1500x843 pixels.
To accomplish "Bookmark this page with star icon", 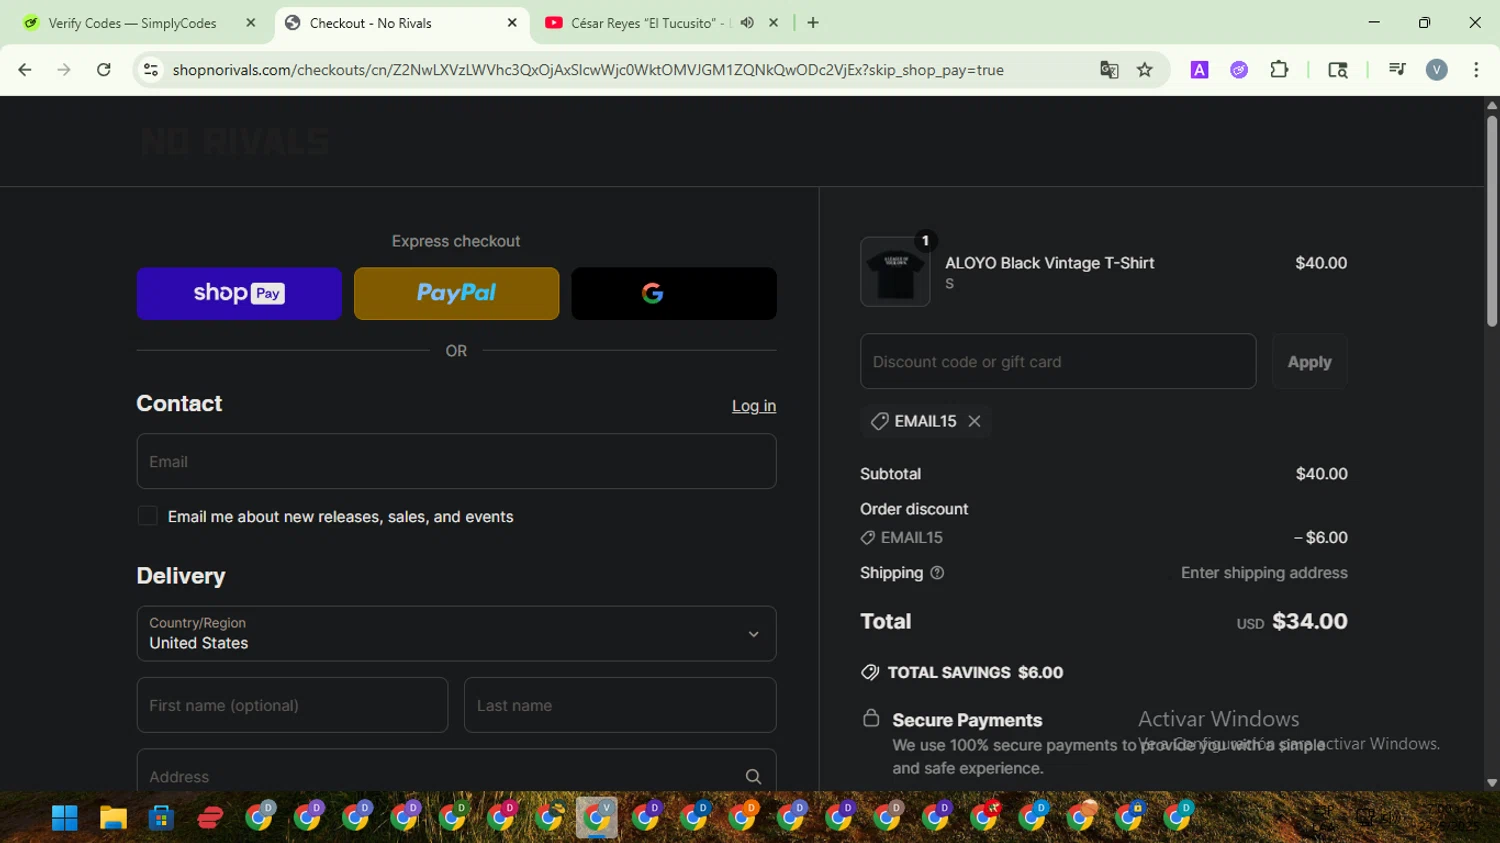I will [x=1145, y=70].
